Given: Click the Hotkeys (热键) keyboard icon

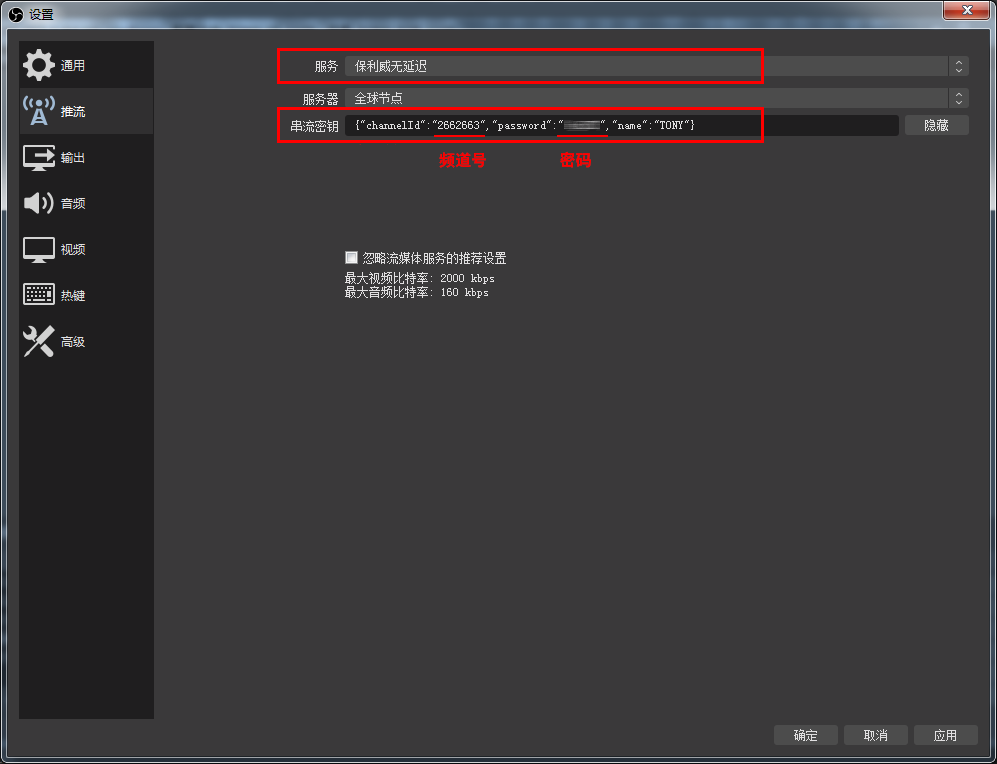Looking at the screenshot, I should pyautogui.click(x=39, y=296).
